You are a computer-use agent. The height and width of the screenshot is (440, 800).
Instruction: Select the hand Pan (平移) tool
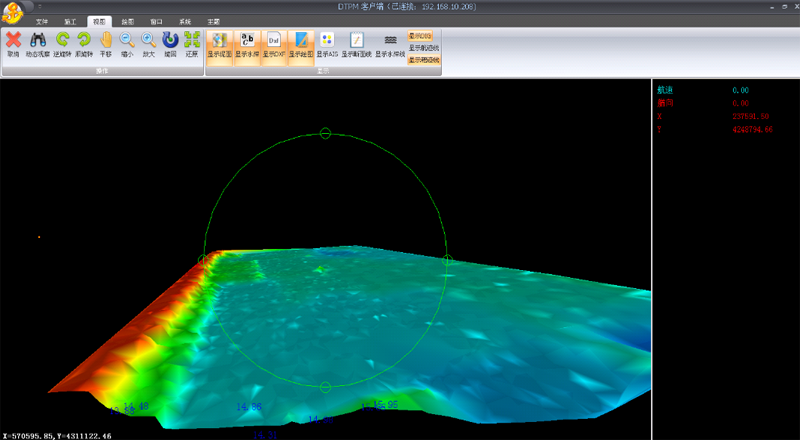pos(106,44)
